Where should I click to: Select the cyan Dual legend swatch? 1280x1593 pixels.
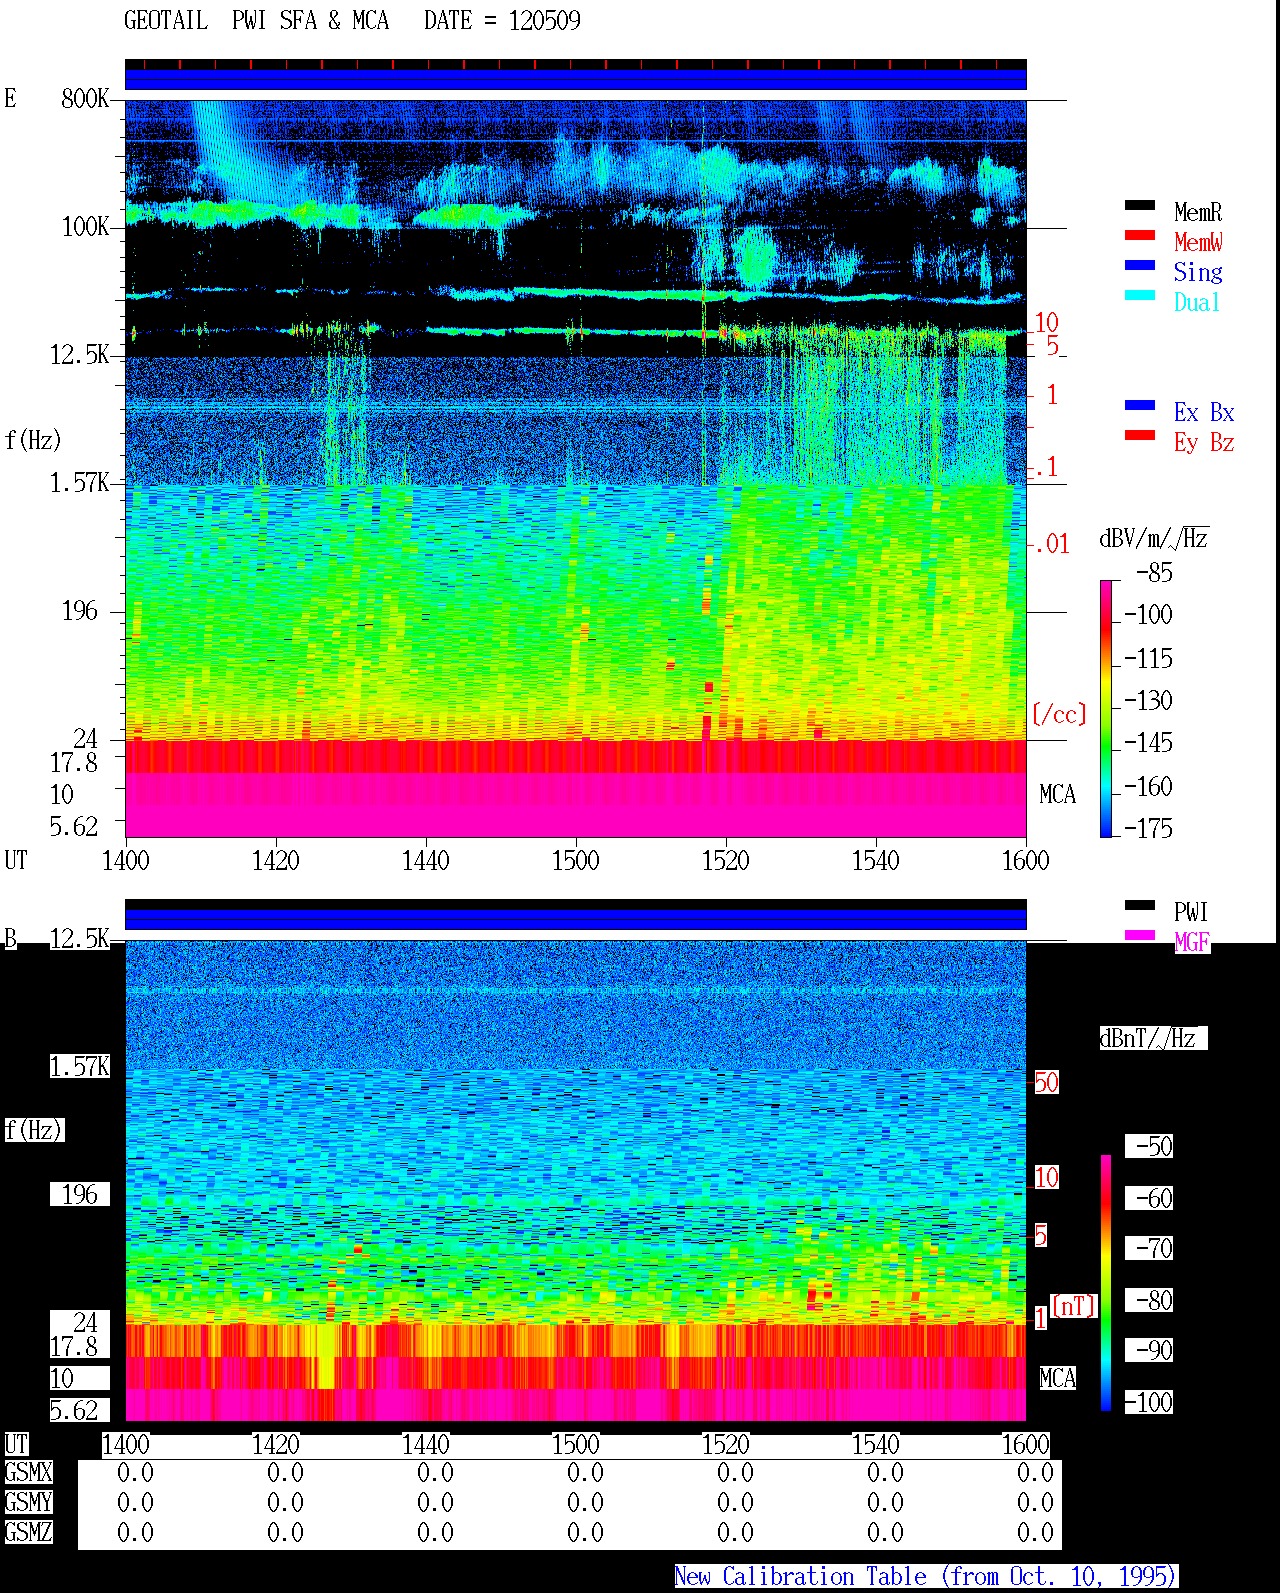(1140, 296)
